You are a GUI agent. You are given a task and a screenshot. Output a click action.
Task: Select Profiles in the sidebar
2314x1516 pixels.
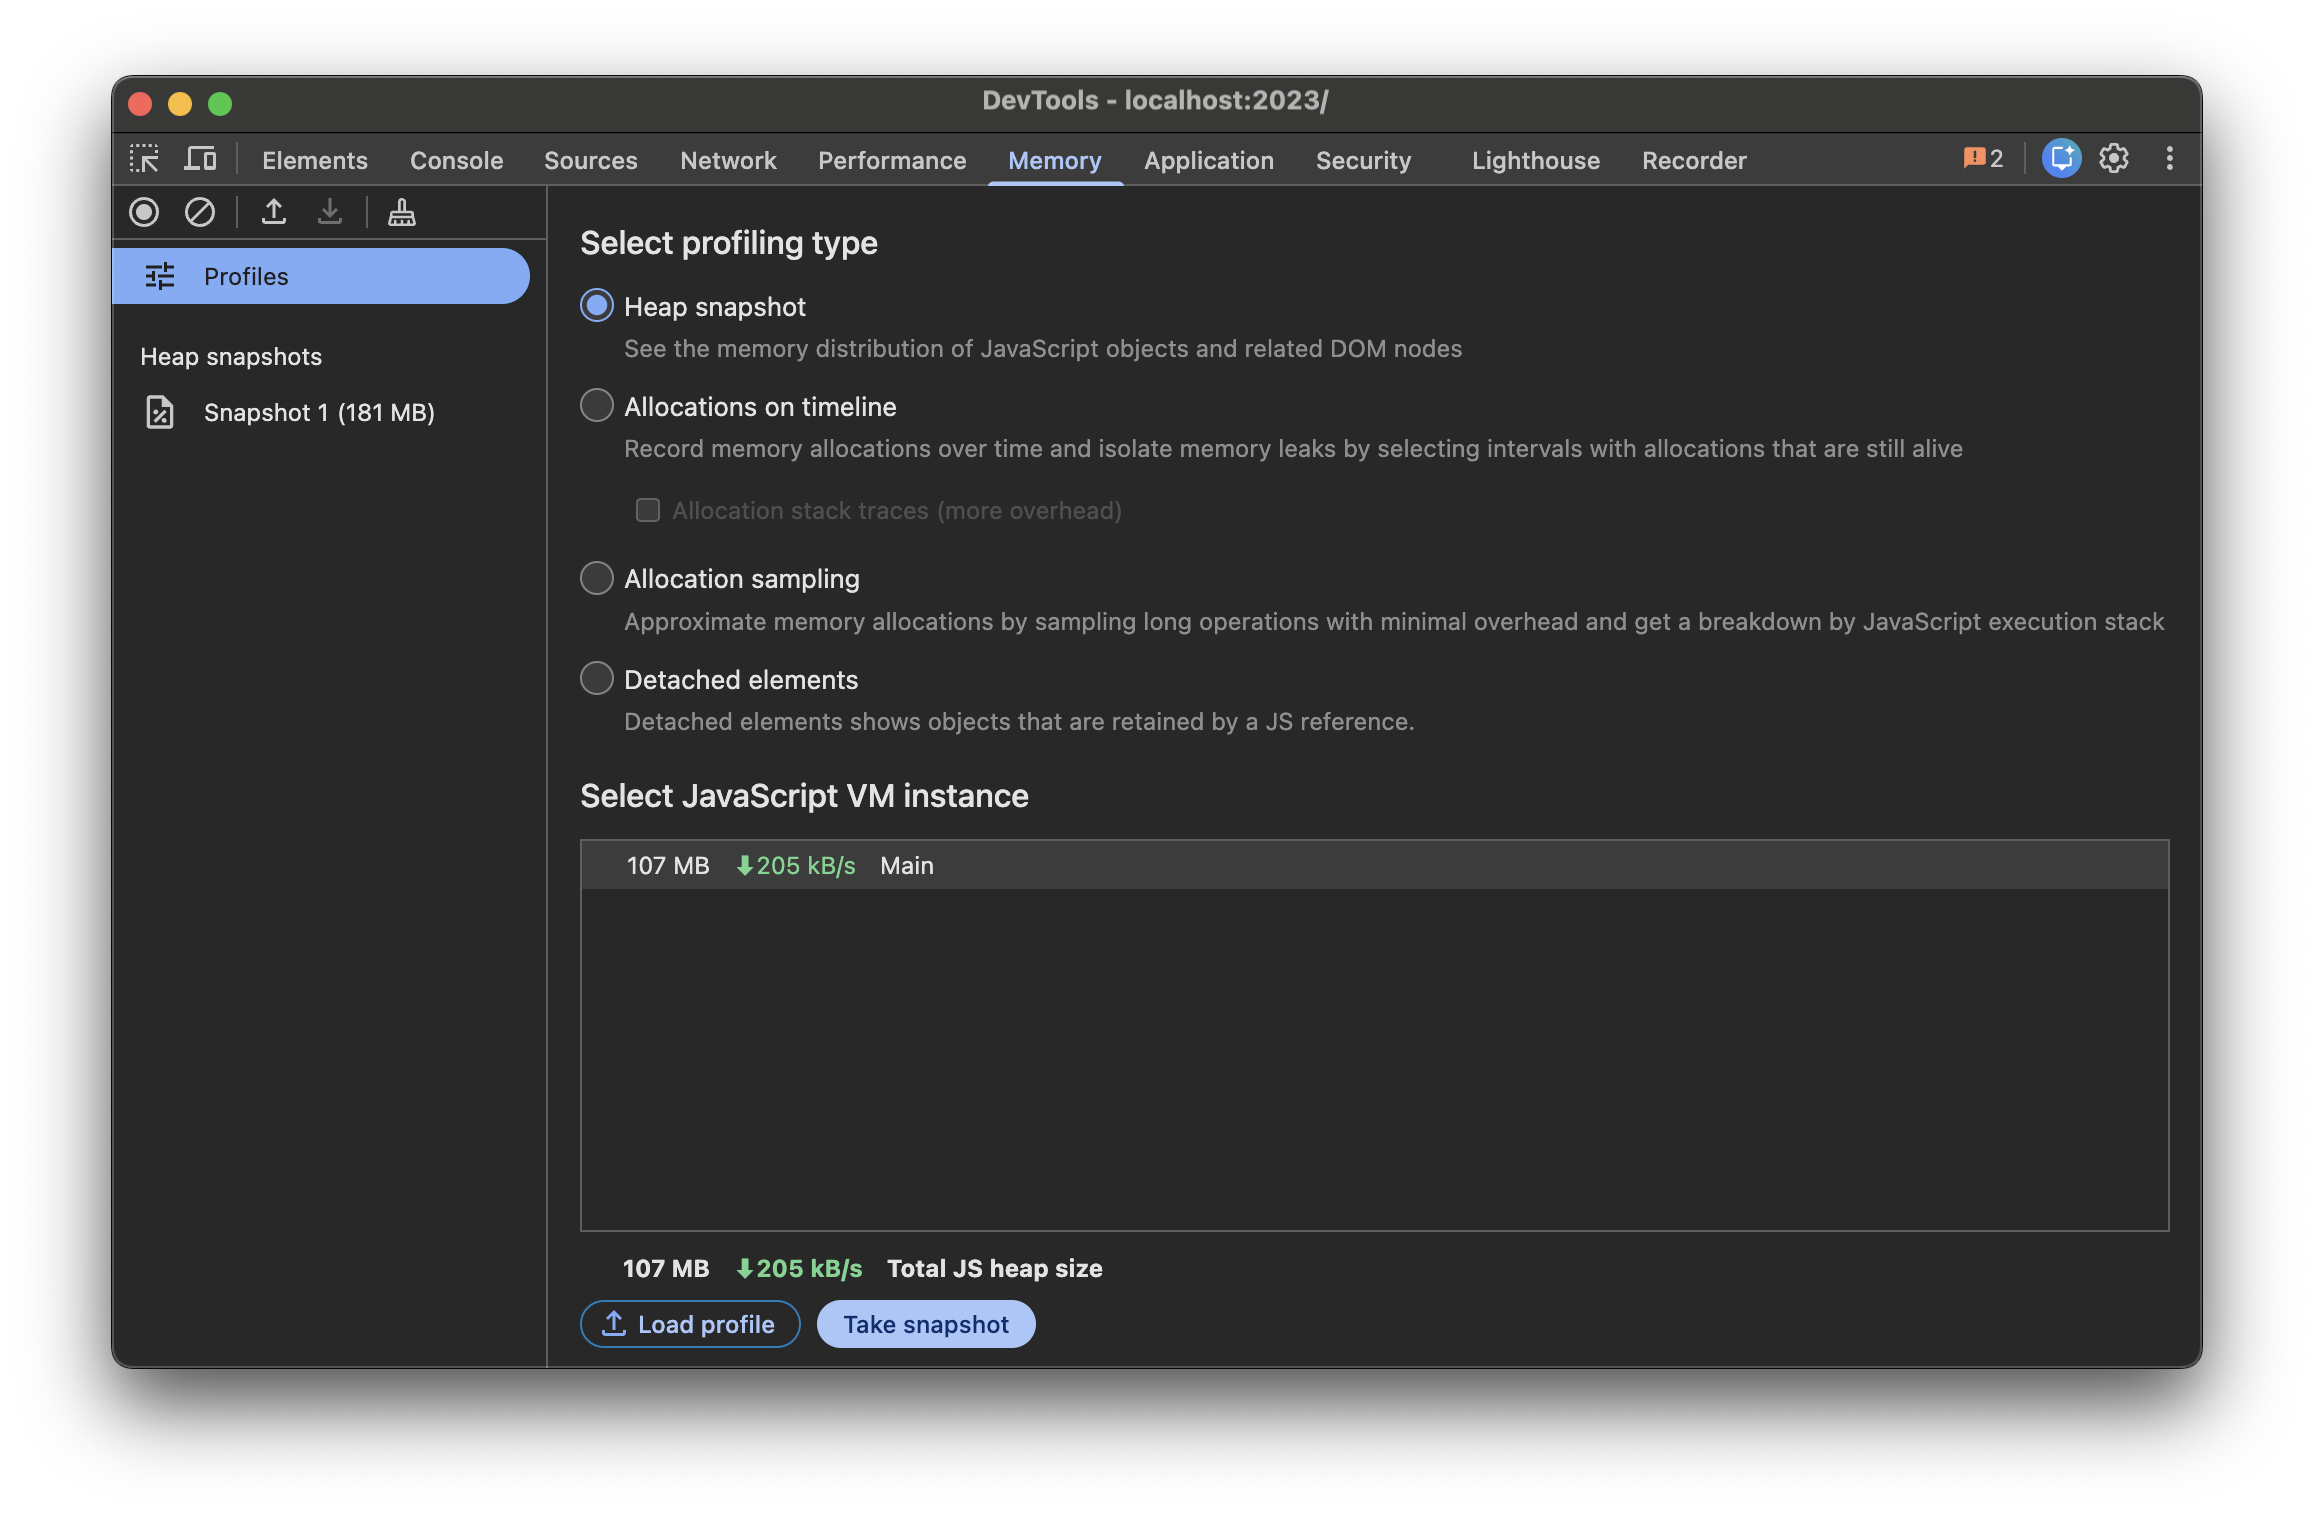[321, 276]
